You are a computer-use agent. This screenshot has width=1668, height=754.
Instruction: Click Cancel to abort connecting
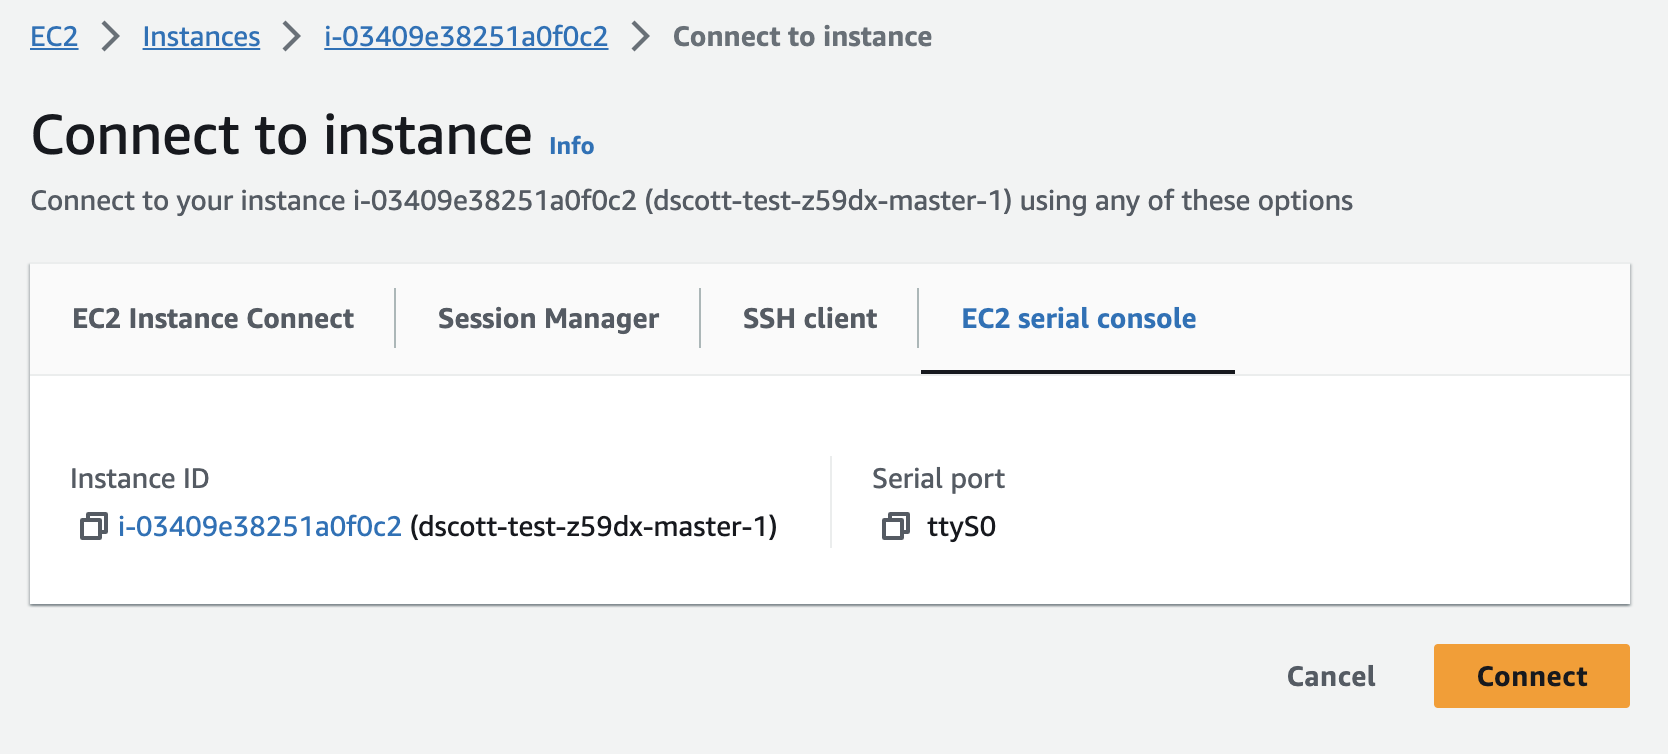pos(1329,676)
